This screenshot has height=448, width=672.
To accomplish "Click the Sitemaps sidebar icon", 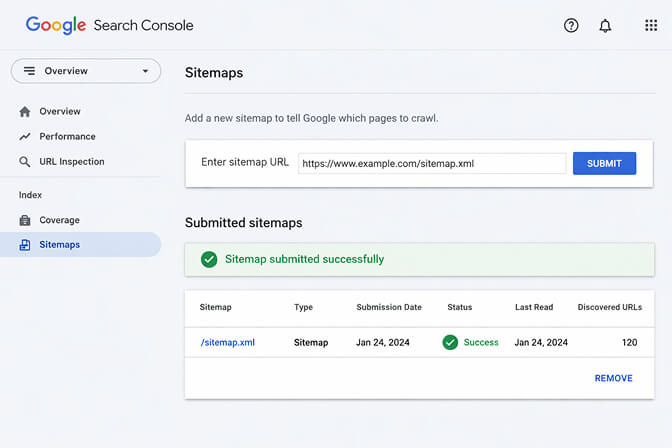I will (25, 245).
